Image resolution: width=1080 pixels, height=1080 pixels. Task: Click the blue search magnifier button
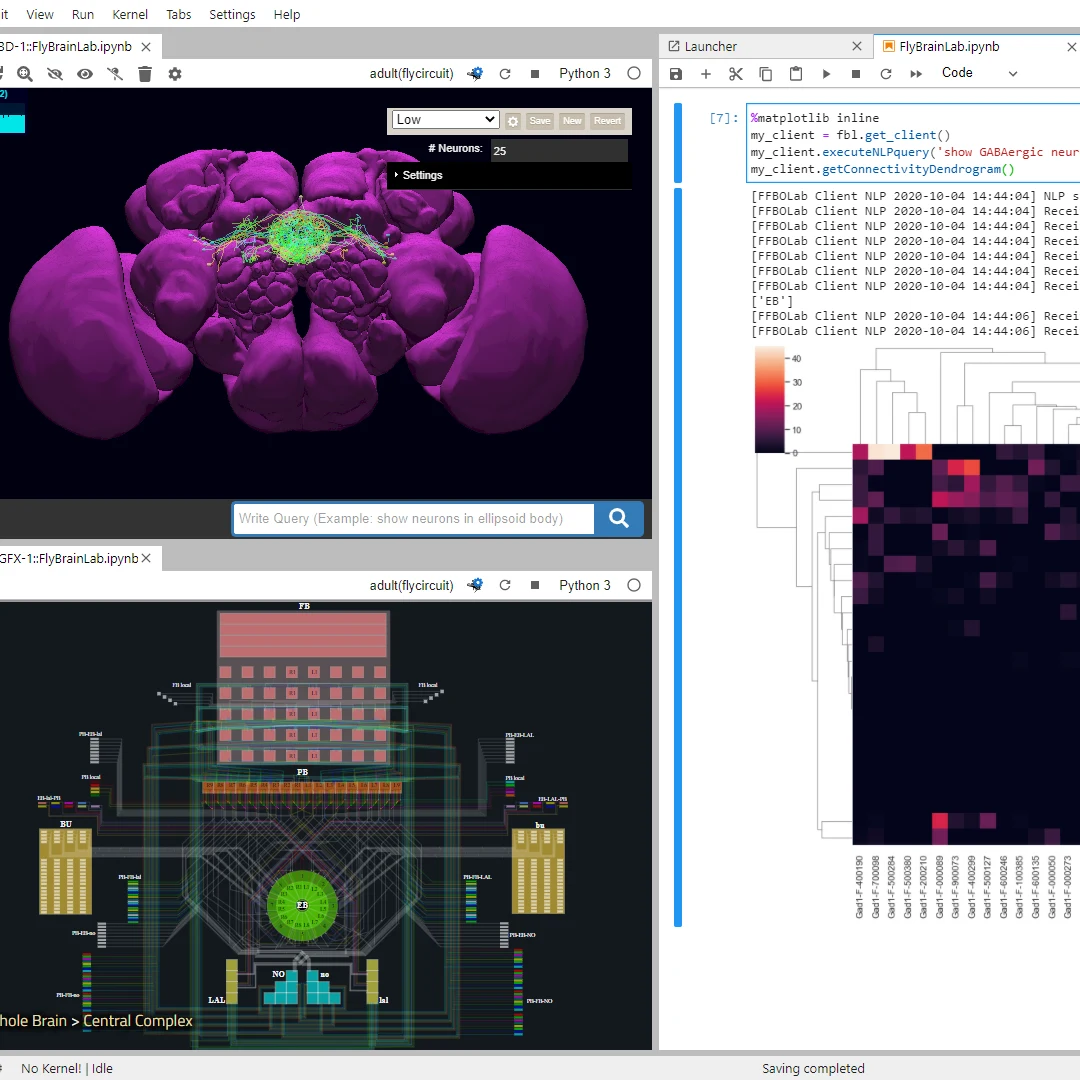(x=619, y=519)
